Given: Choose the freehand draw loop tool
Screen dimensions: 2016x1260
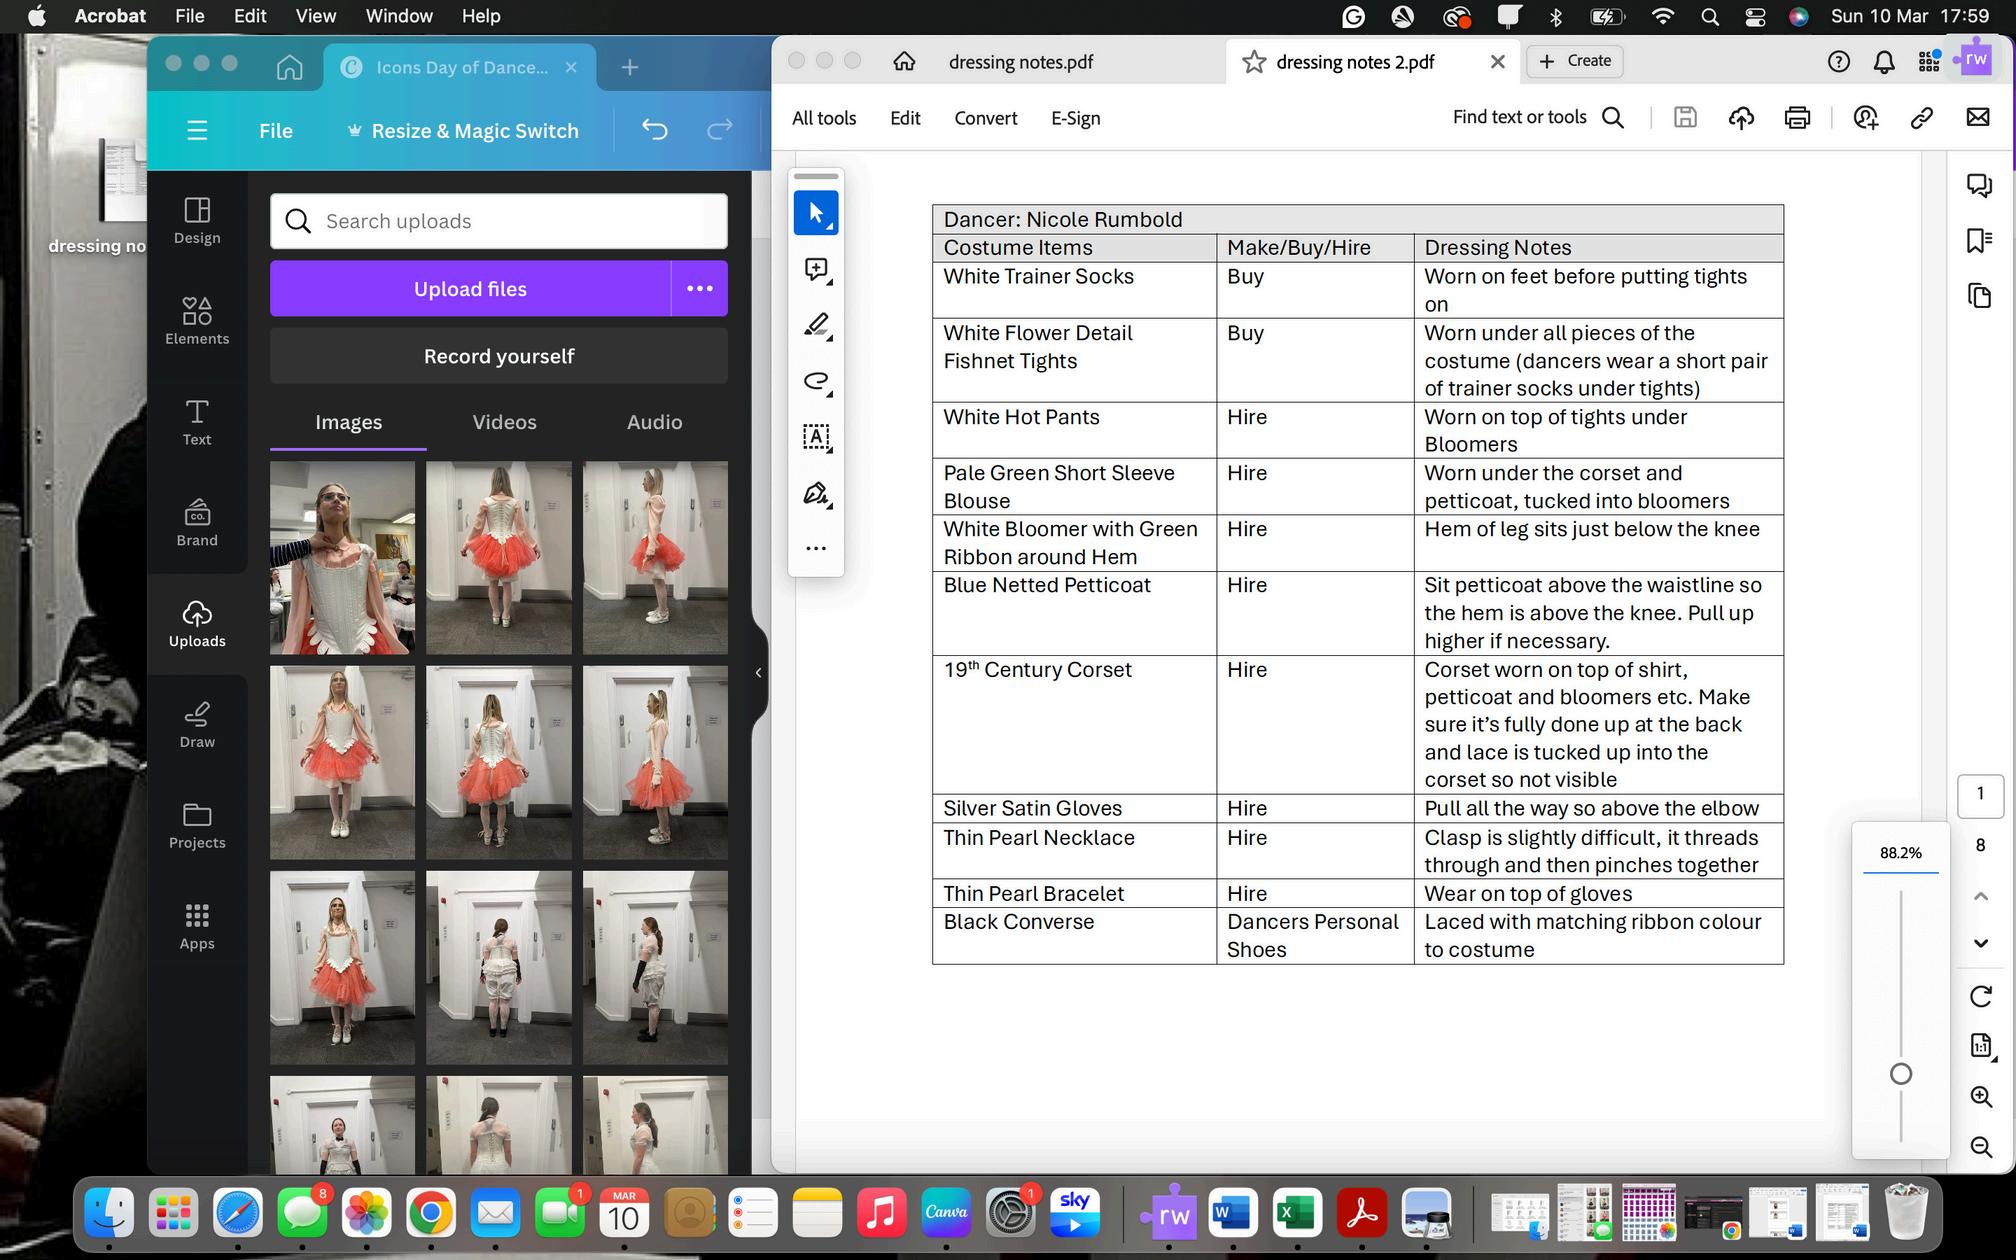Looking at the screenshot, I should coord(815,381).
